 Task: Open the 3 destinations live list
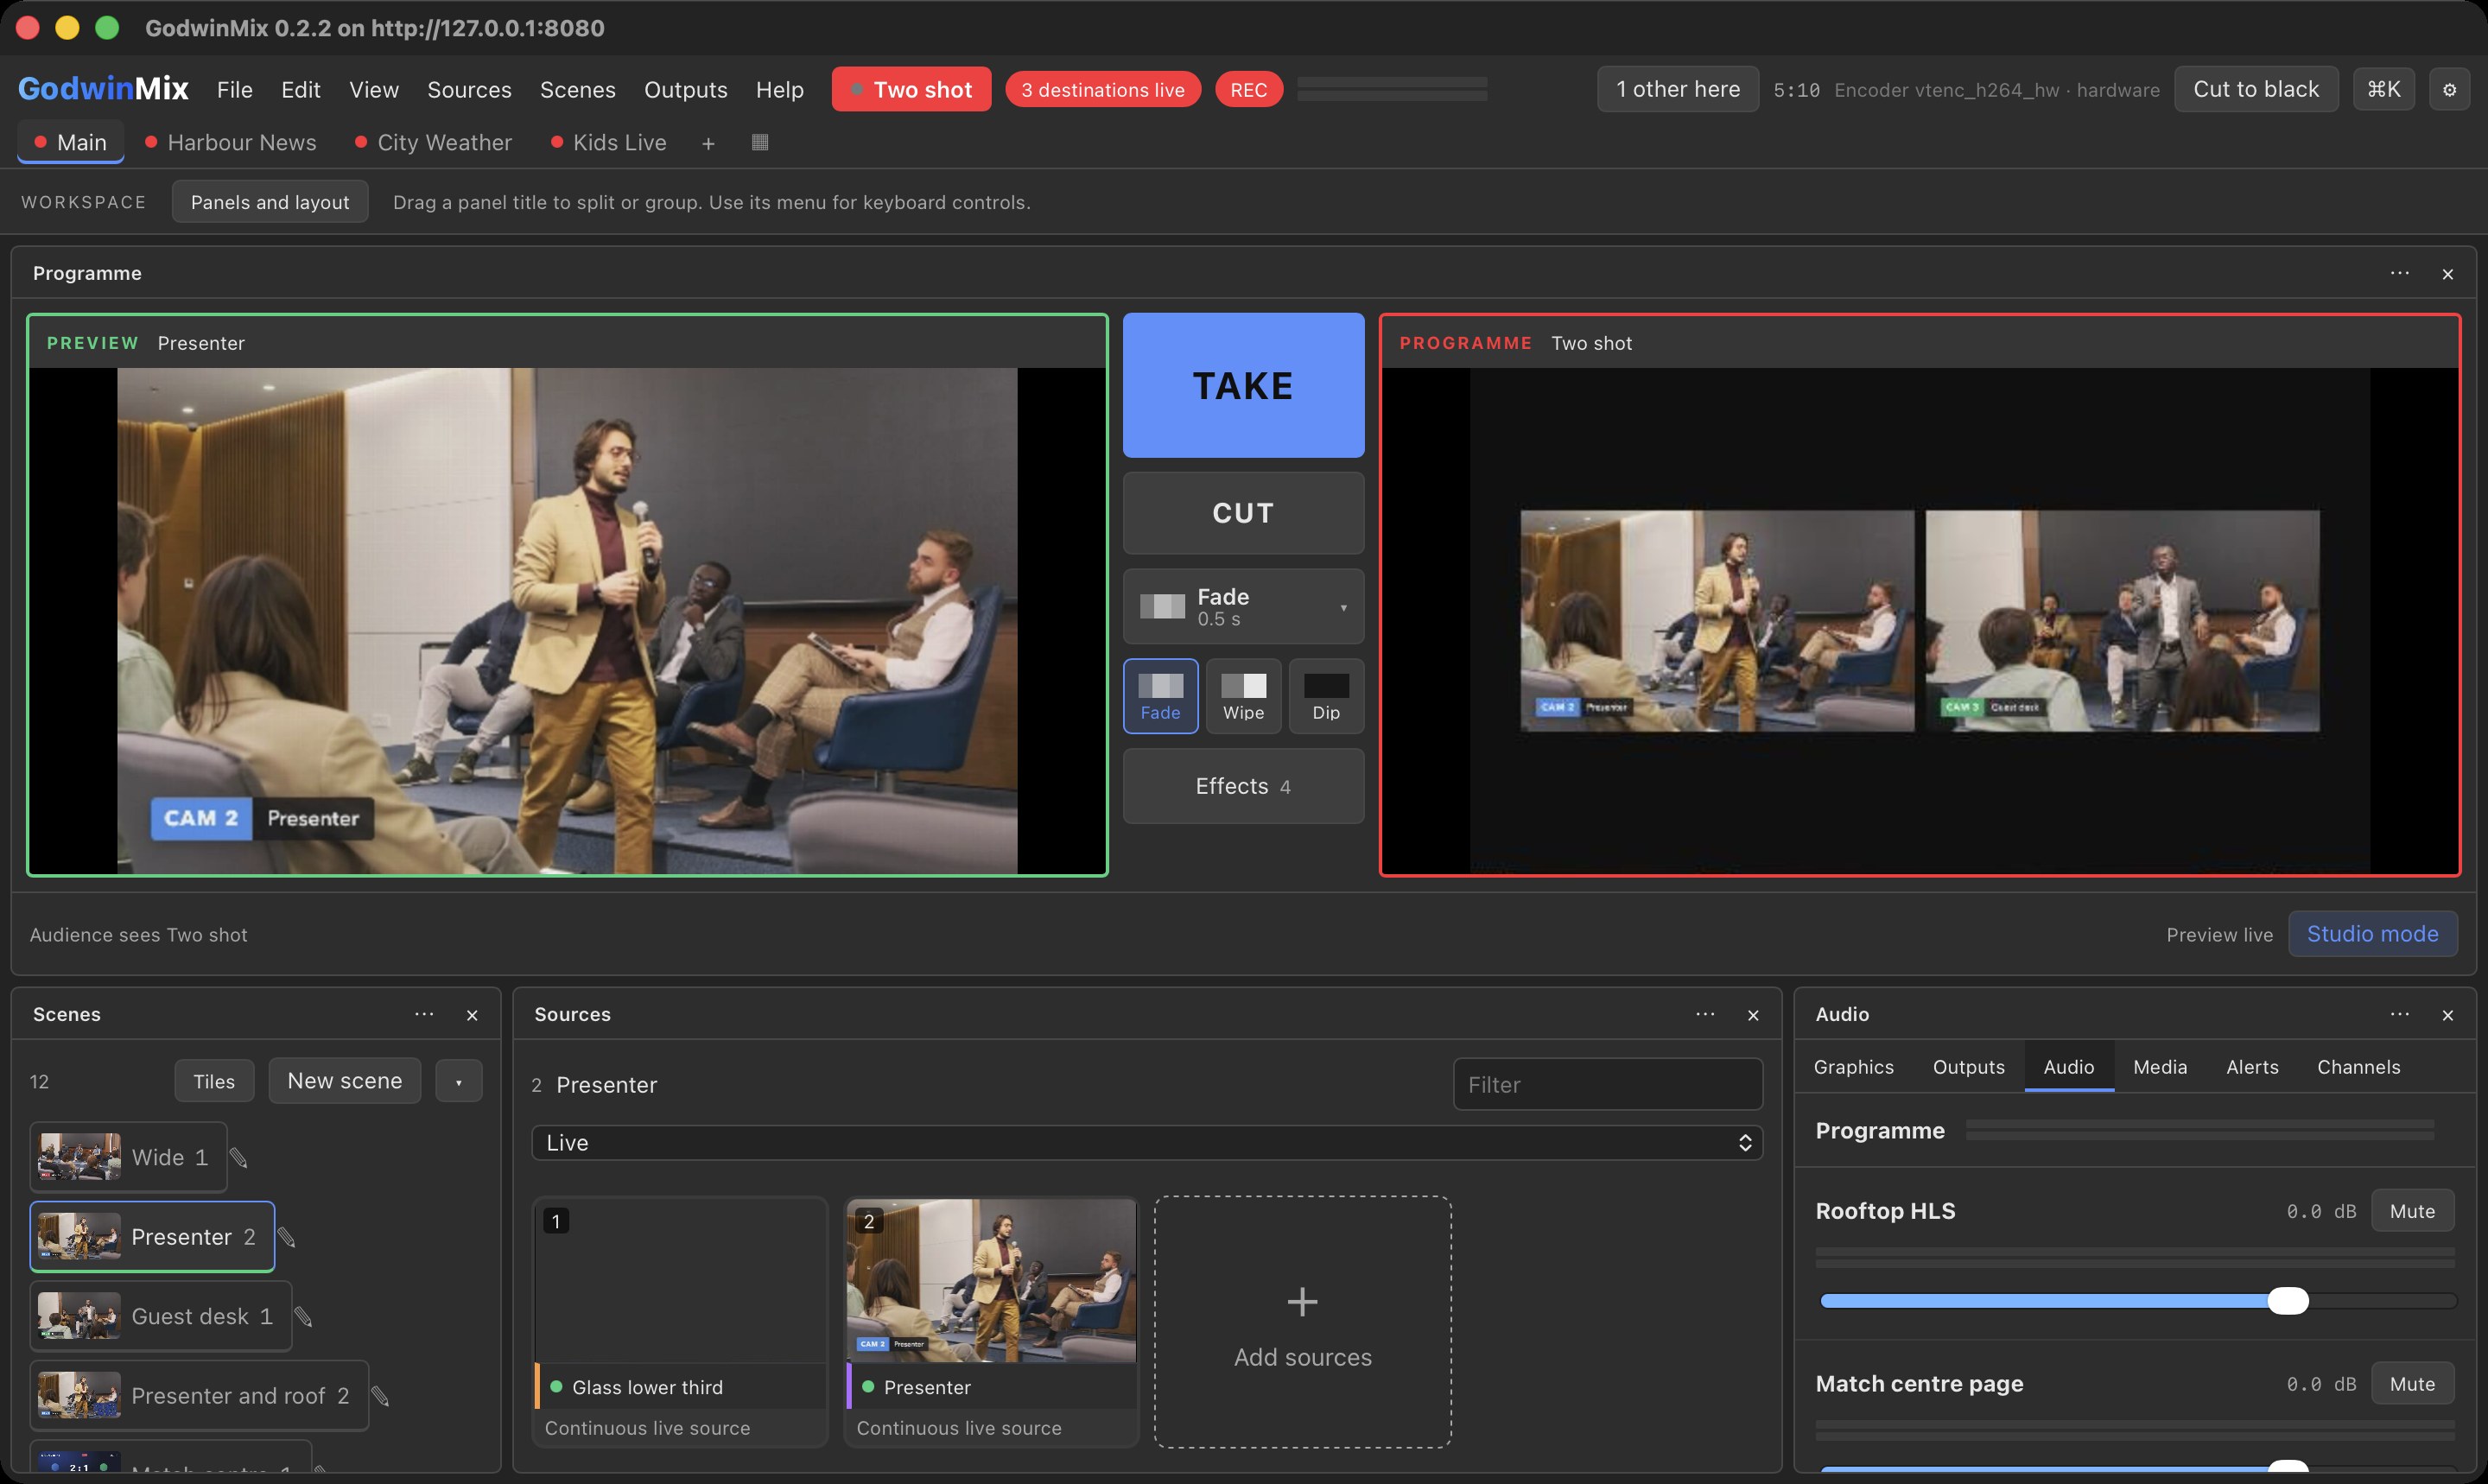(x=1103, y=90)
